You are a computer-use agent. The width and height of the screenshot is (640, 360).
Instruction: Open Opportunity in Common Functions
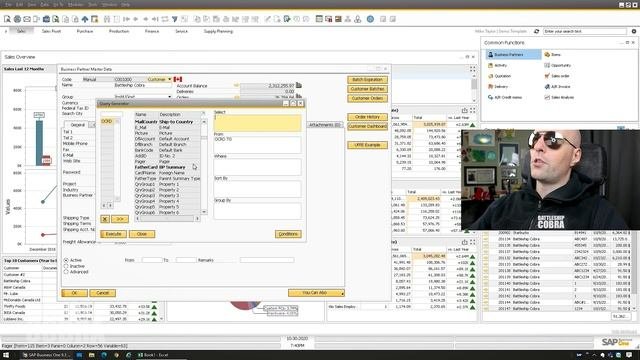coord(558,65)
